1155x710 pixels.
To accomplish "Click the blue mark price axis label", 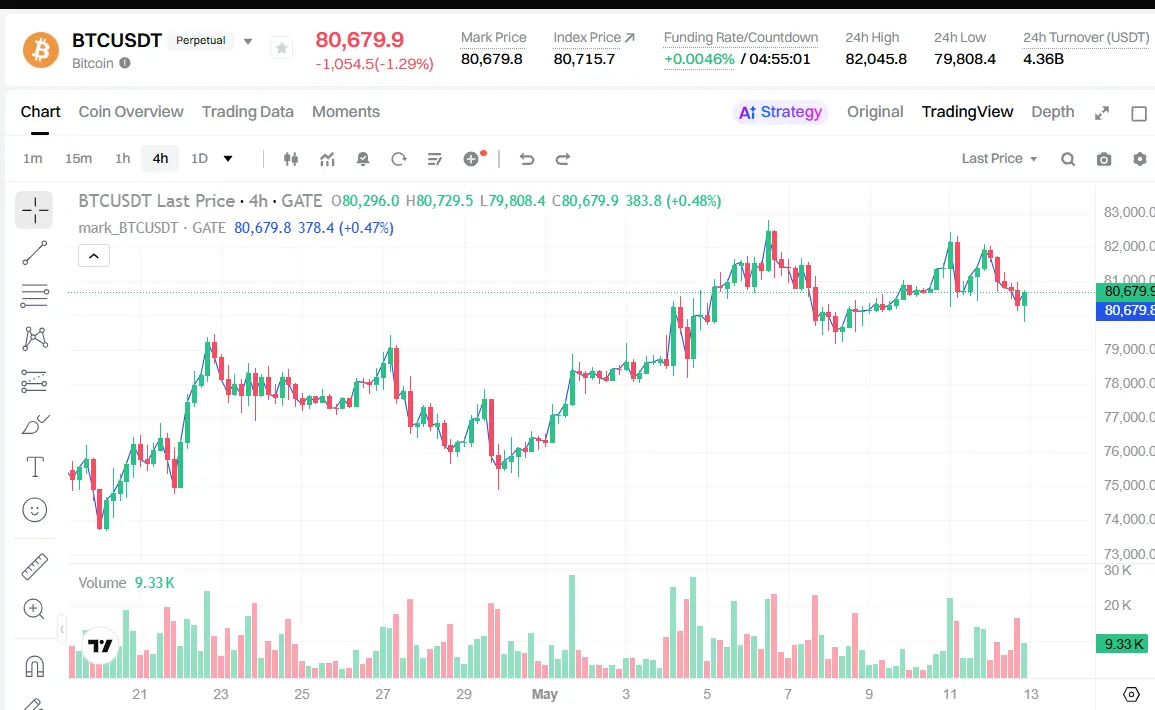I will [x=1126, y=310].
